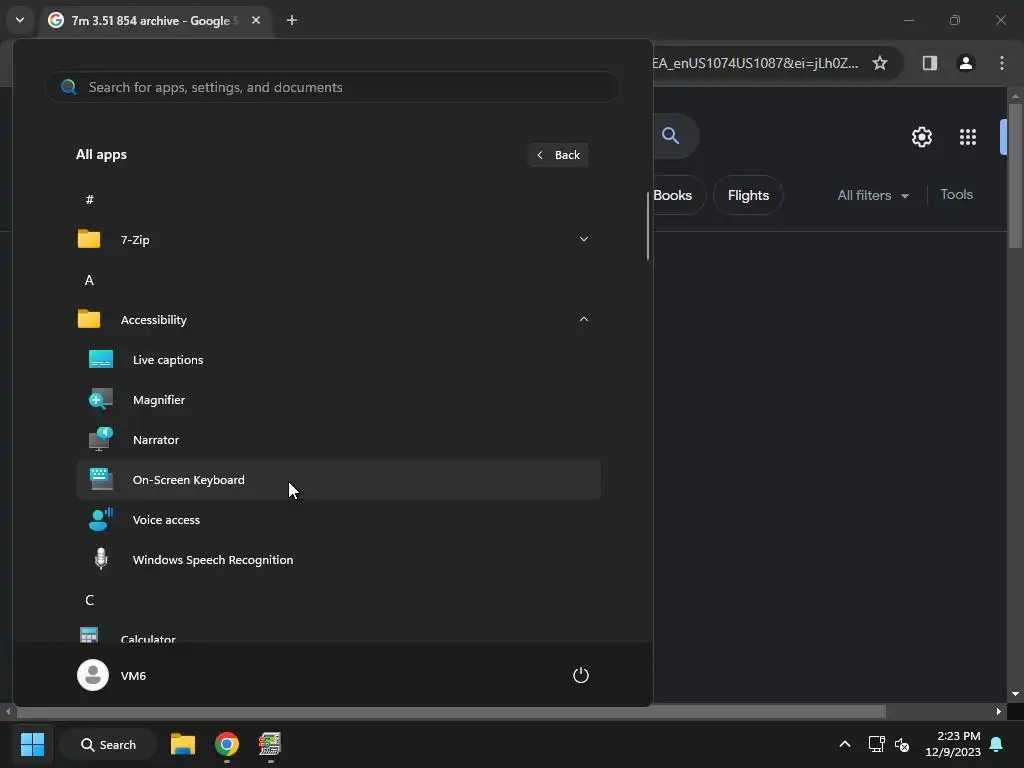Click the power button in Start menu
The width and height of the screenshot is (1024, 768).
(581, 675)
